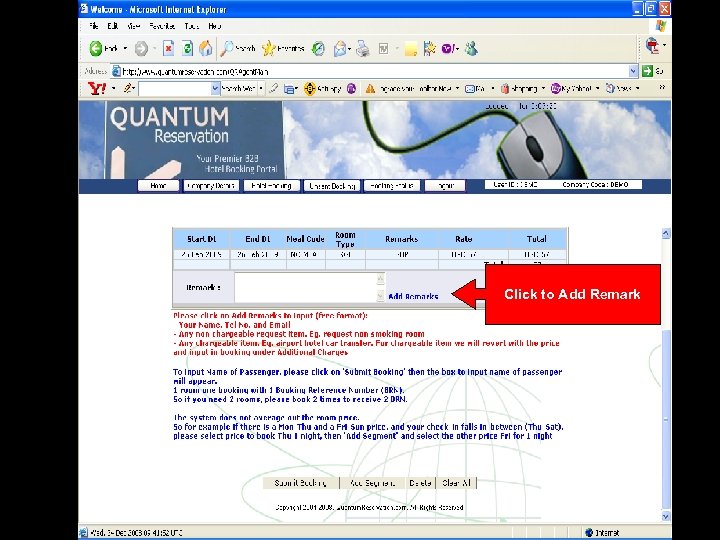Image resolution: width=720 pixels, height=540 pixels.
Task: Open the File menu
Action: (94, 26)
